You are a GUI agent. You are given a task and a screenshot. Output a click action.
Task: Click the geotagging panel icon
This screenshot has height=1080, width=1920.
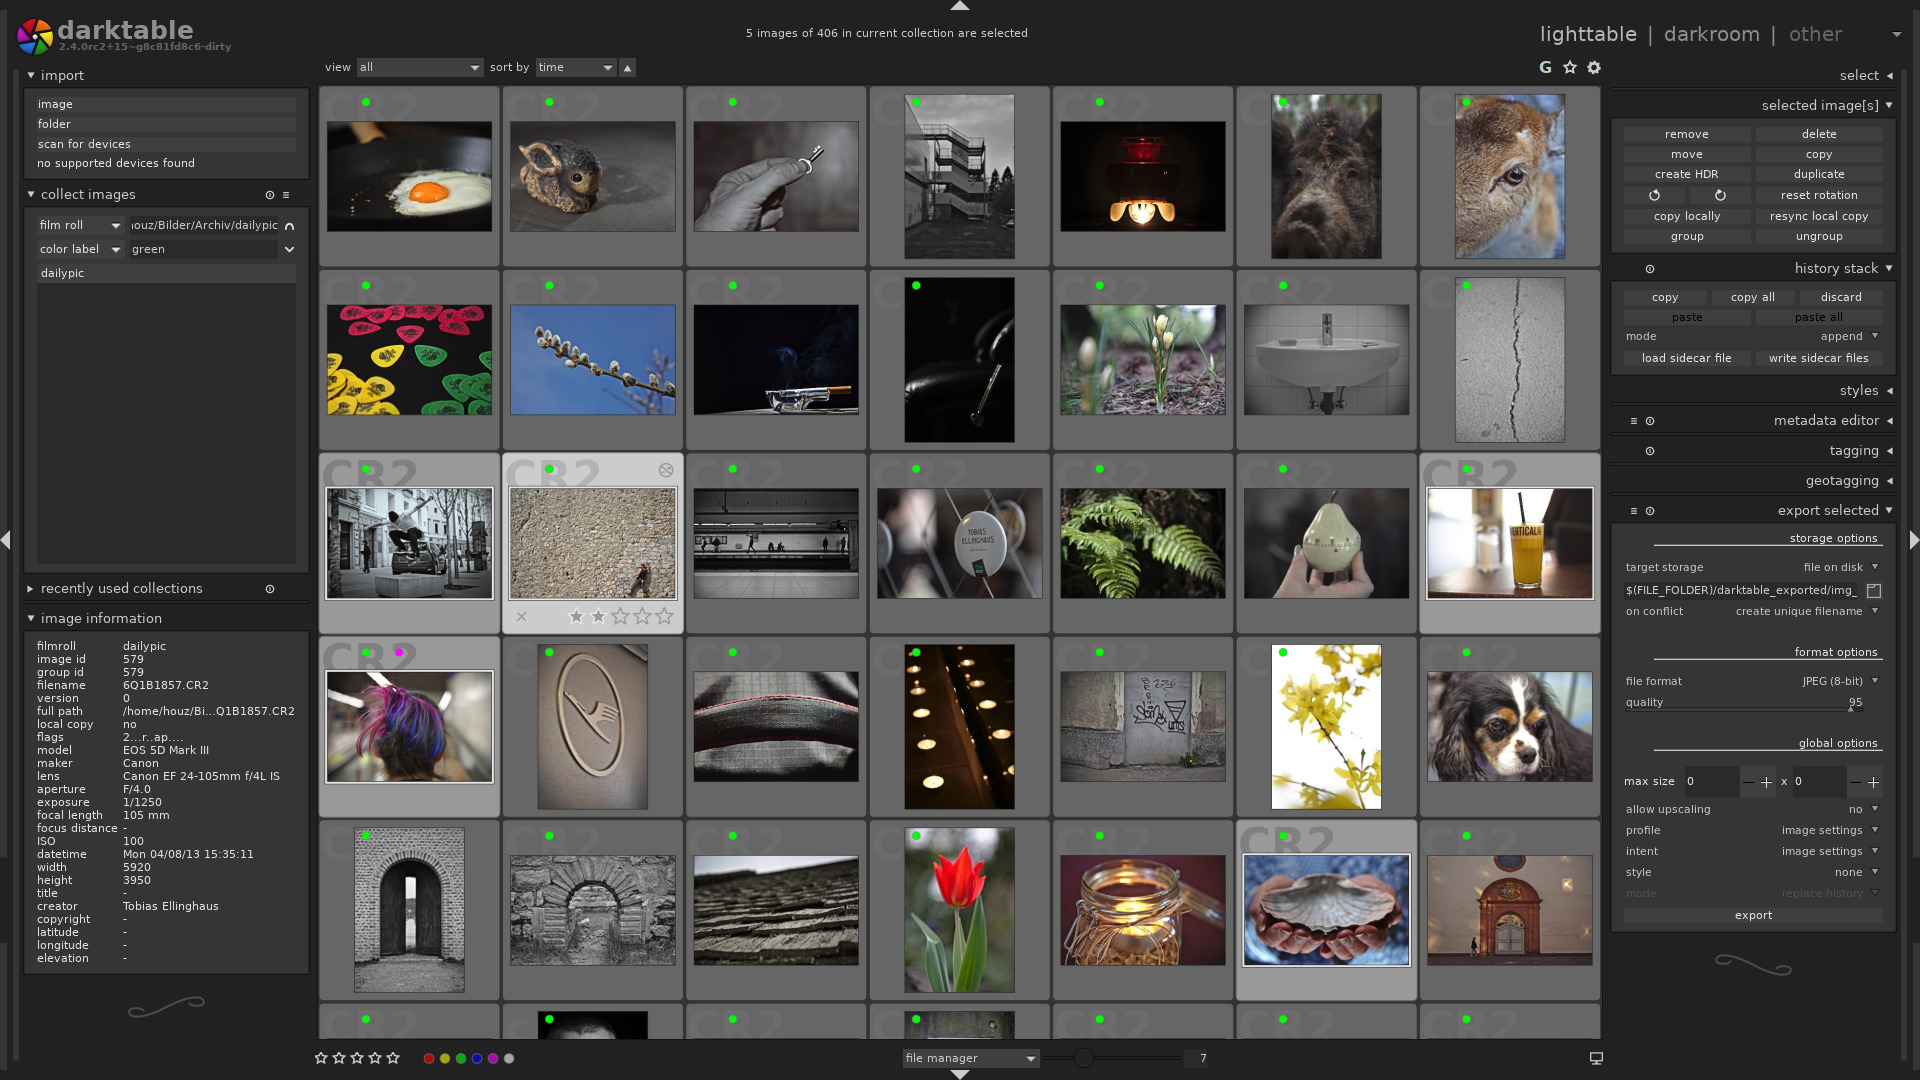(1887, 480)
